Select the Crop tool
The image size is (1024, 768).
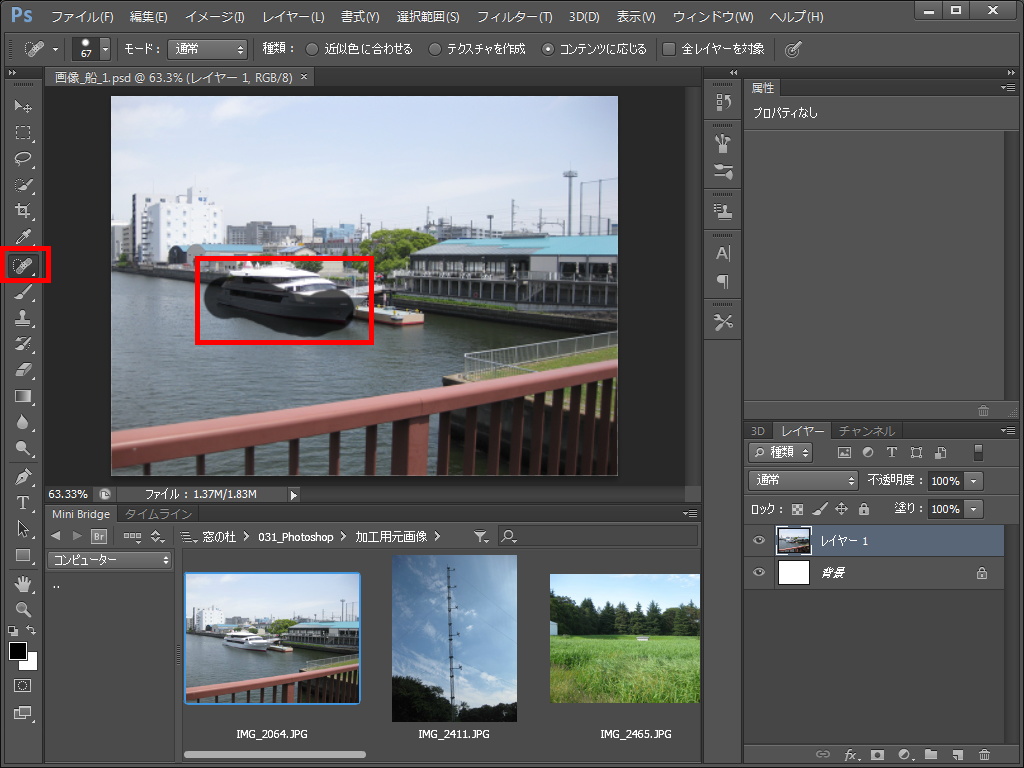(23, 211)
